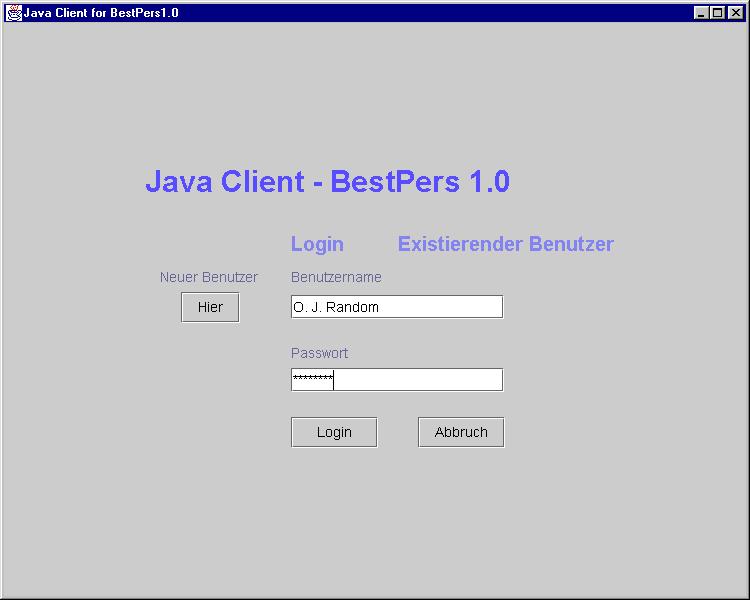Click the window title 'Java Client for BestPers1.0'
The width and height of the screenshot is (750, 600).
(x=100, y=13)
